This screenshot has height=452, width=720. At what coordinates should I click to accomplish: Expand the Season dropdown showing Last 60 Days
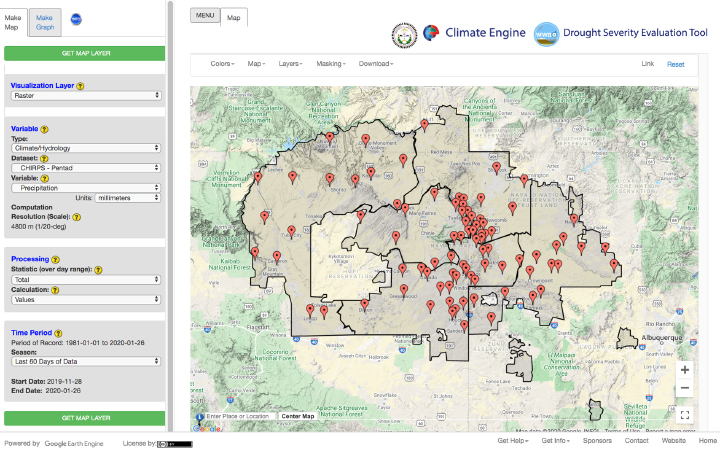85,361
